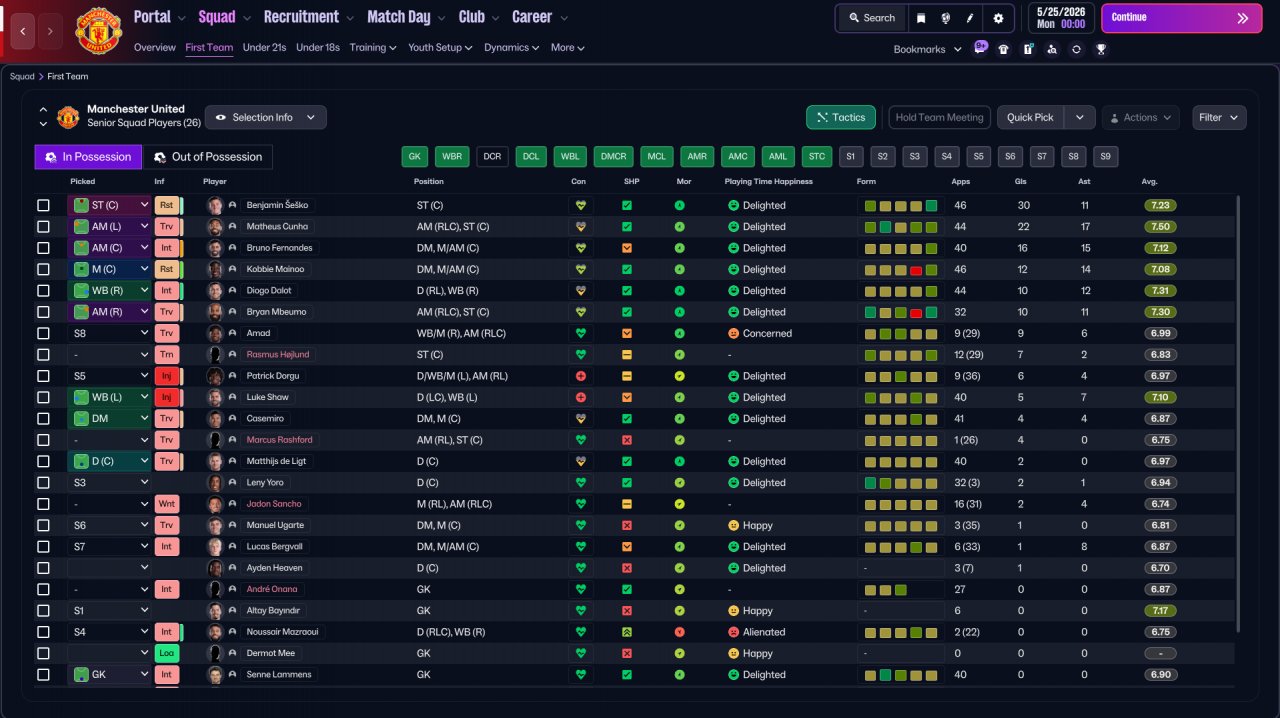Go back with the left arrow button
Image resolution: width=1280 pixels, height=718 pixels.
[24, 31]
